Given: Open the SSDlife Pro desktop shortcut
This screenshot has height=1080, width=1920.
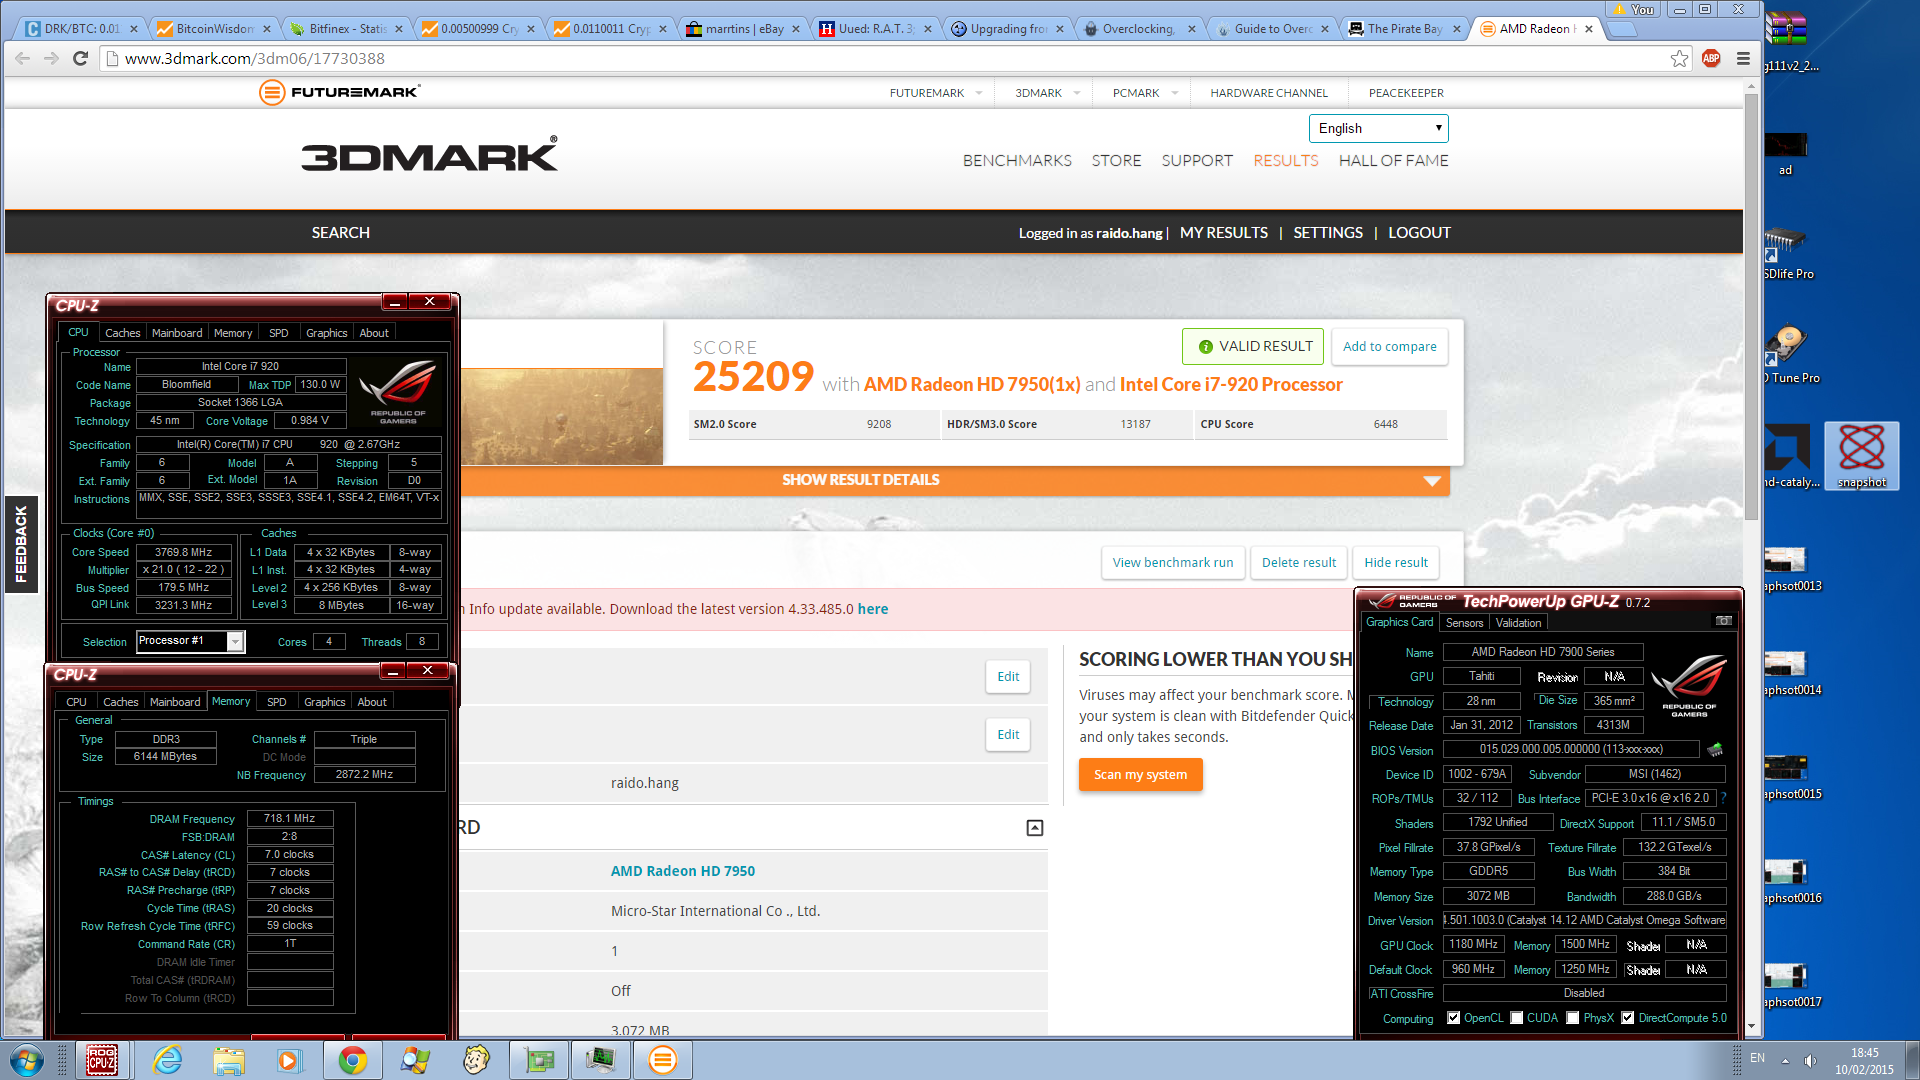Looking at the screenshot, I should [1788, 251].
